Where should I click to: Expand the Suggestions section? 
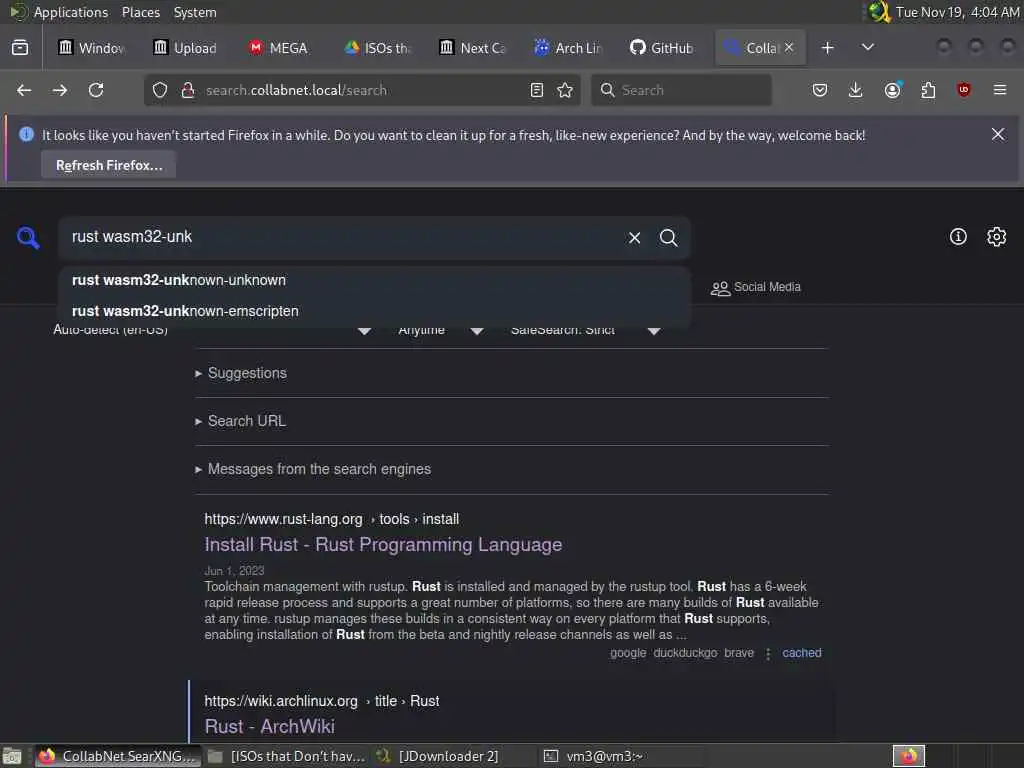coord(241,373)
